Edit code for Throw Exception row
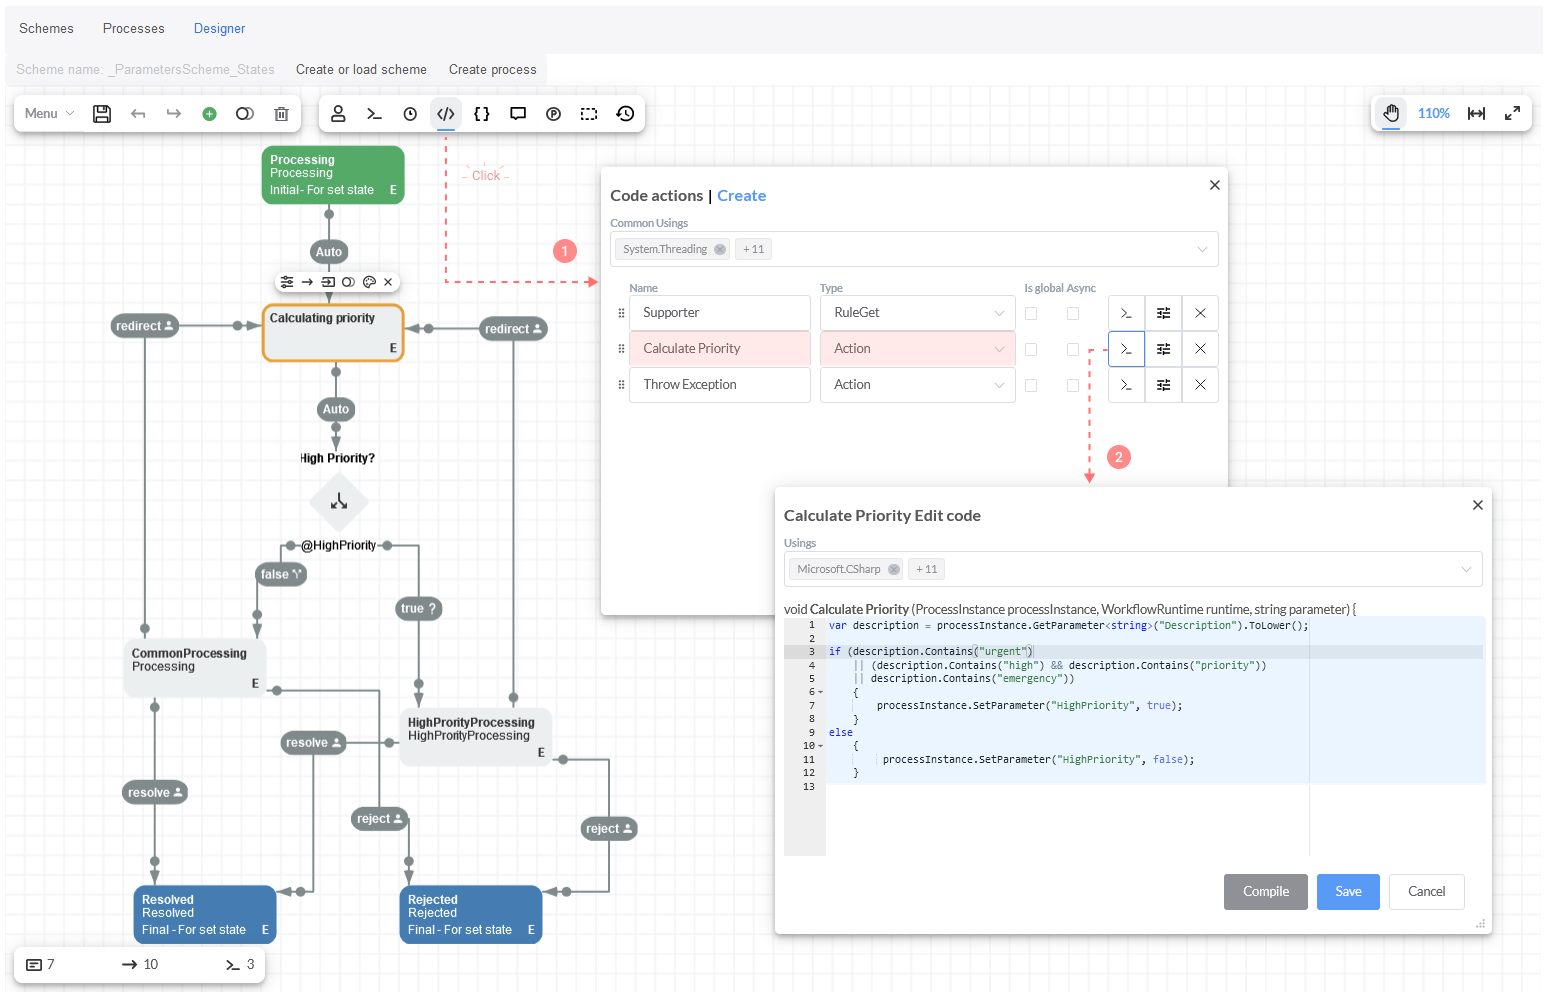This screenshot has width=1548, height=1006. point(1126,385)
